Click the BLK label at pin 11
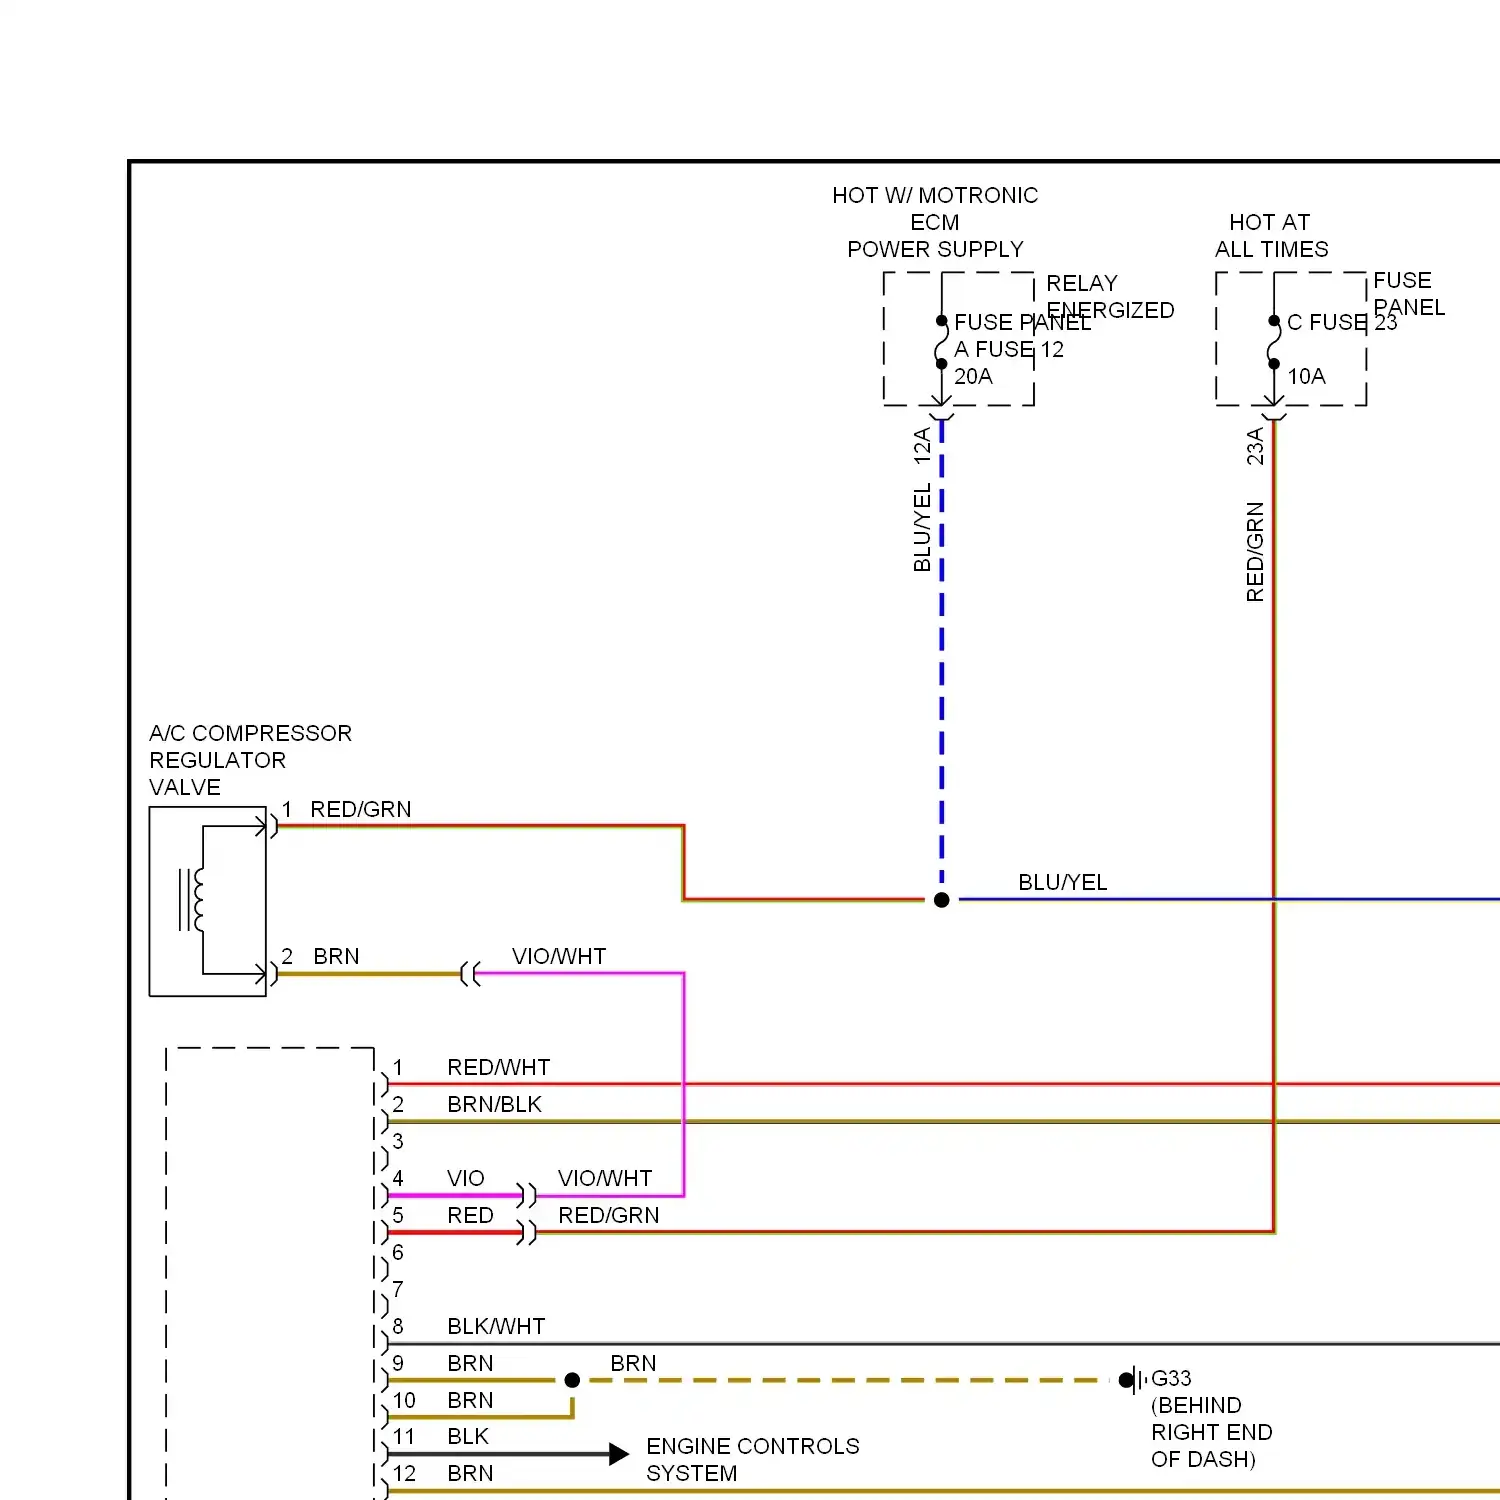The image size is (1500, 1500). point(468,1436)
